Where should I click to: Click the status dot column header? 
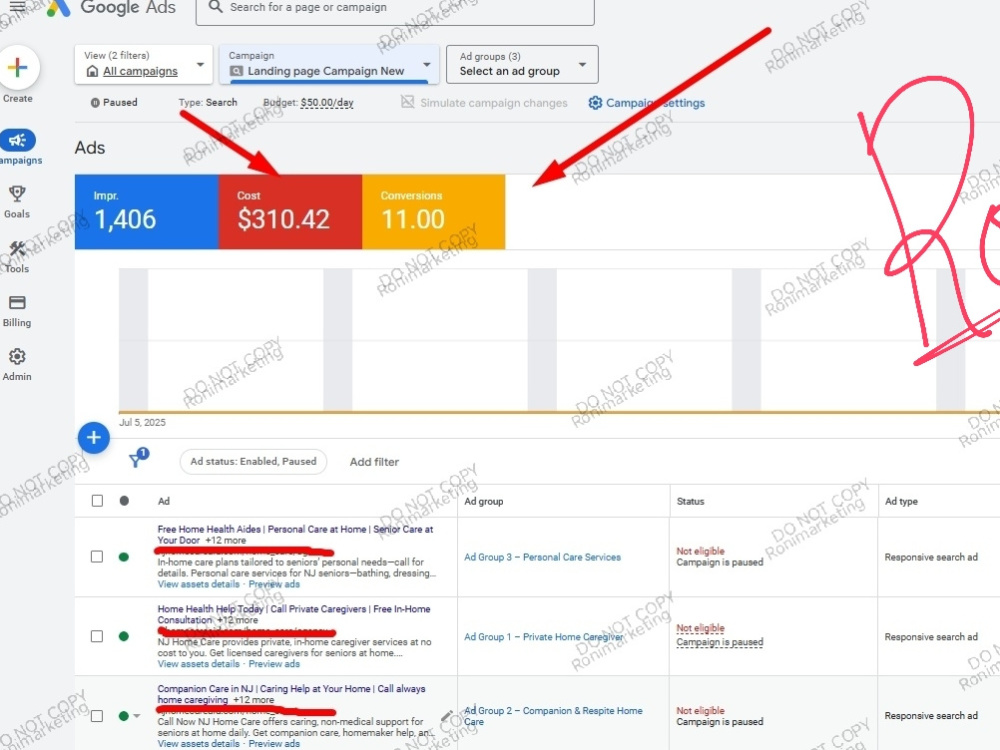[124, 501]
